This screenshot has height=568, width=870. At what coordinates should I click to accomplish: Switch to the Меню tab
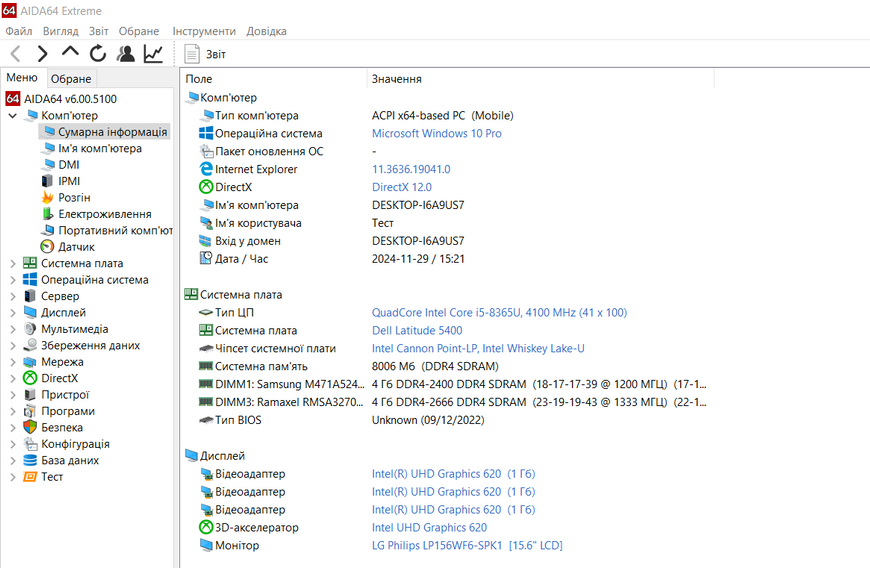click(22, 78)
